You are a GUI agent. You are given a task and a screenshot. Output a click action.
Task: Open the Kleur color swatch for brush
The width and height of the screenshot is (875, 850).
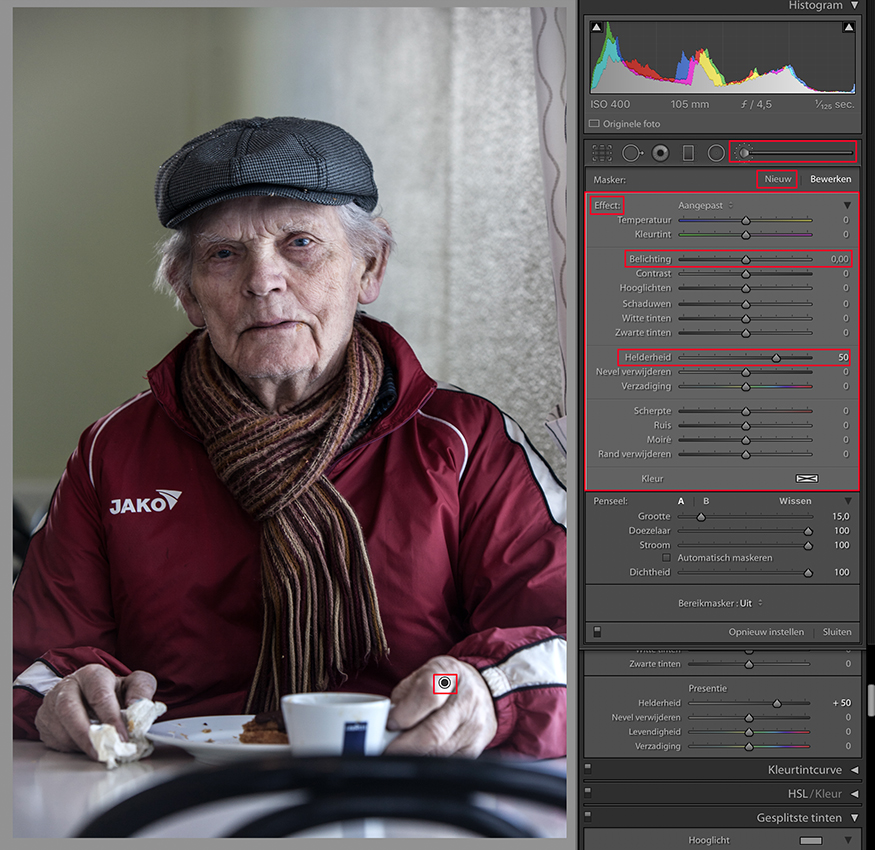click(807, 478)
